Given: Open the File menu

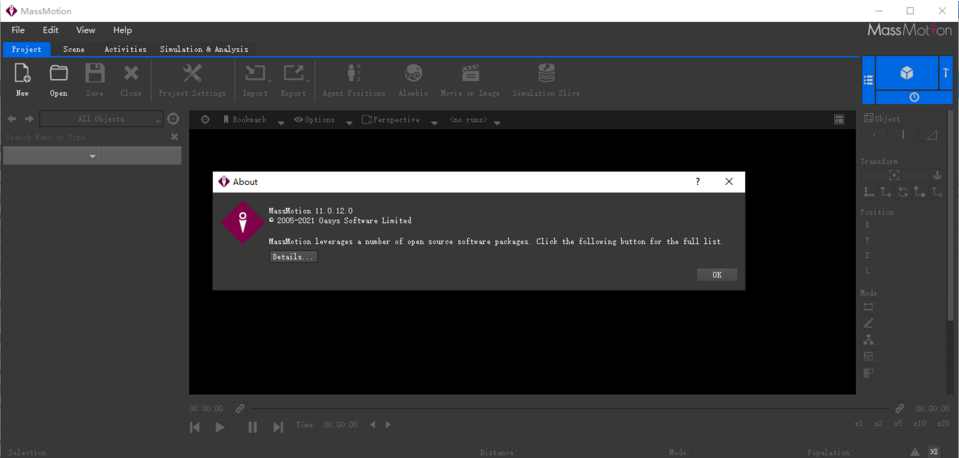Looking at the screenshot, I should (18, 30).
